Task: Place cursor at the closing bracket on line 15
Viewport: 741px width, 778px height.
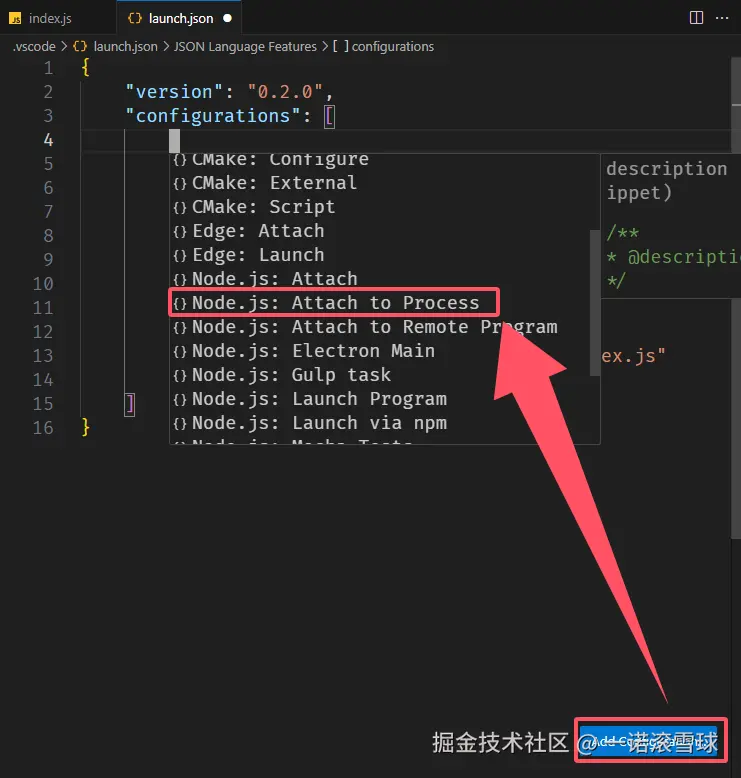Action: coord(130,404)
